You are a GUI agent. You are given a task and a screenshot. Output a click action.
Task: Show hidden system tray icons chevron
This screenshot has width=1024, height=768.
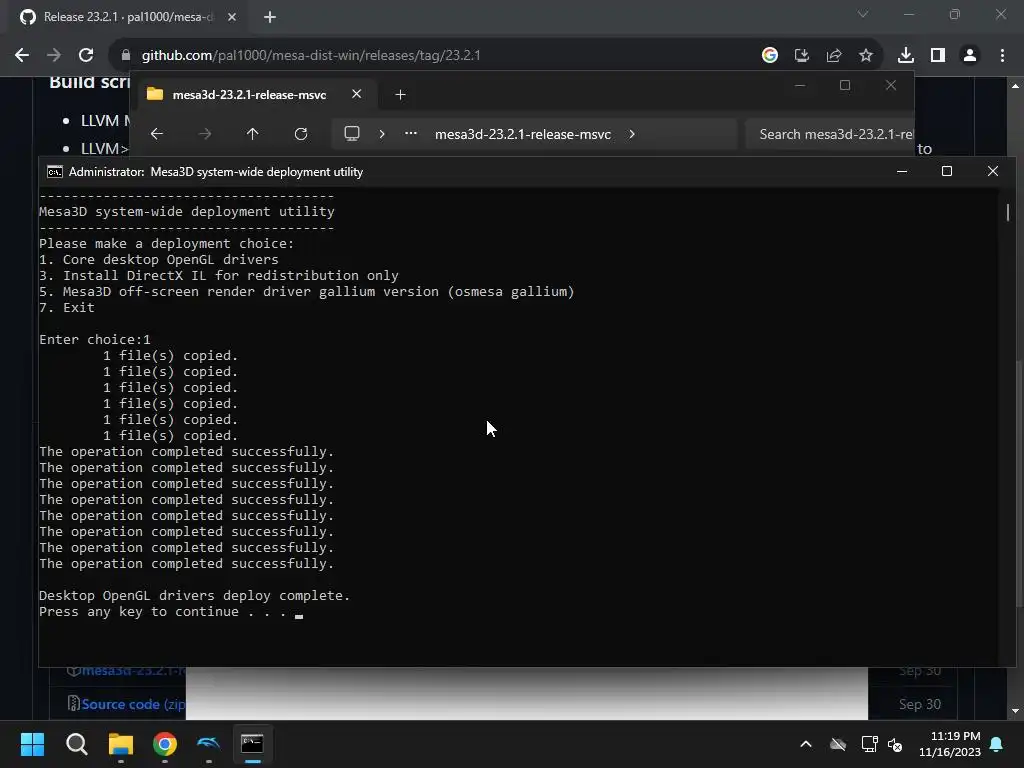point(806,744)
